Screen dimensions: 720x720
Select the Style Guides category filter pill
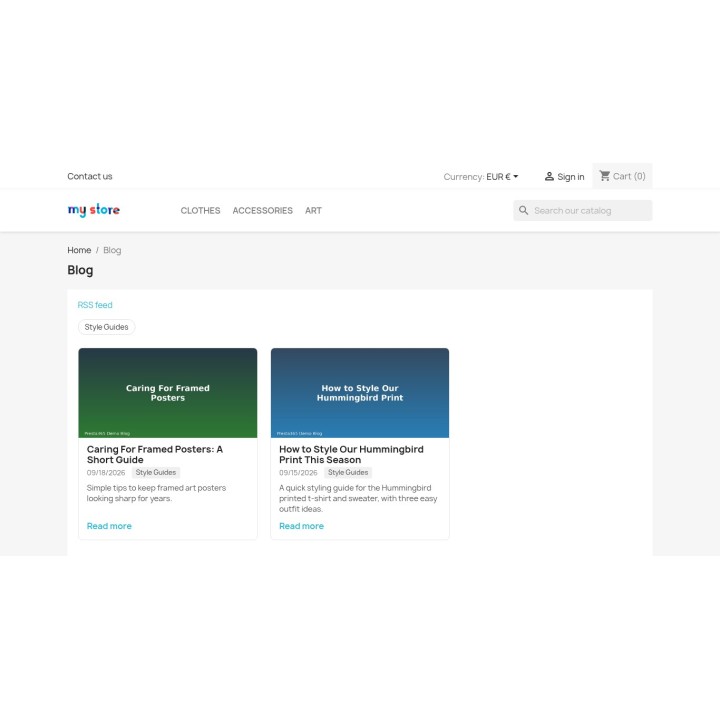106,327
